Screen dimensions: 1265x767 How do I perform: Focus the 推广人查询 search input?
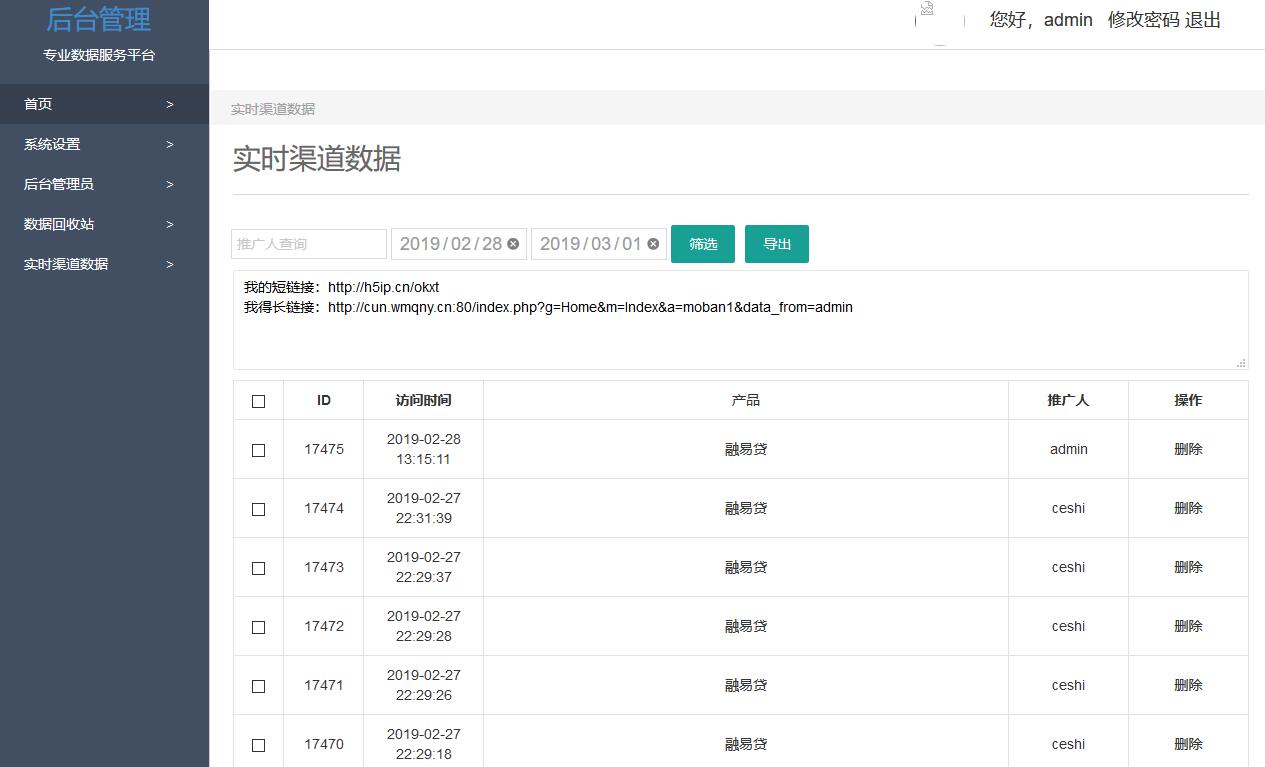click(x=309, y=244)
